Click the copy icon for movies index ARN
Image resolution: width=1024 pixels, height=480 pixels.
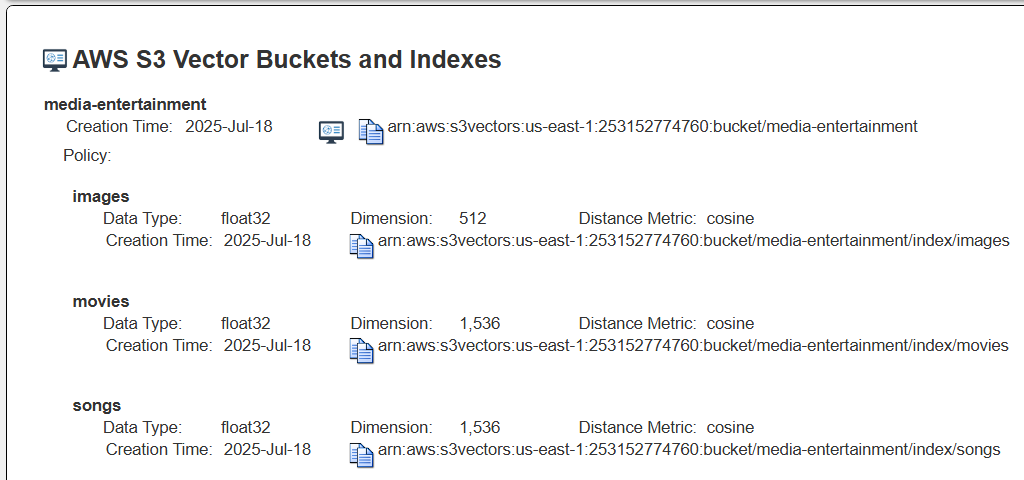click(x=361, y=350)
